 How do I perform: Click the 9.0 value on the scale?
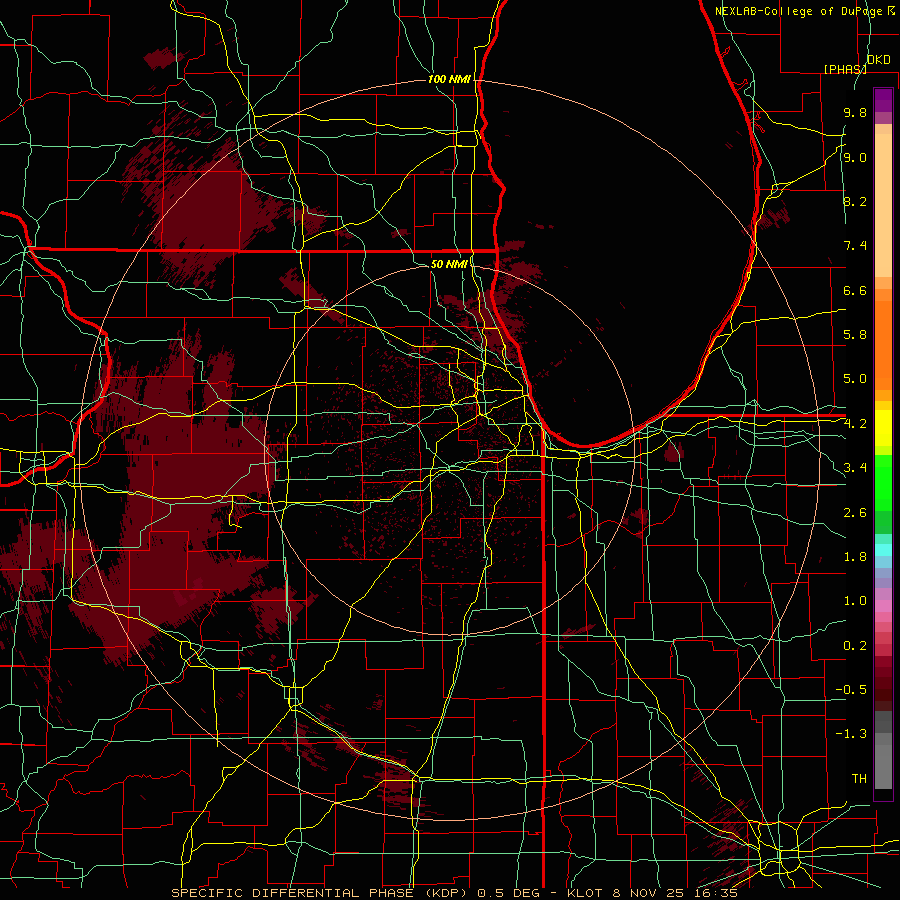(x=855, y=157)
